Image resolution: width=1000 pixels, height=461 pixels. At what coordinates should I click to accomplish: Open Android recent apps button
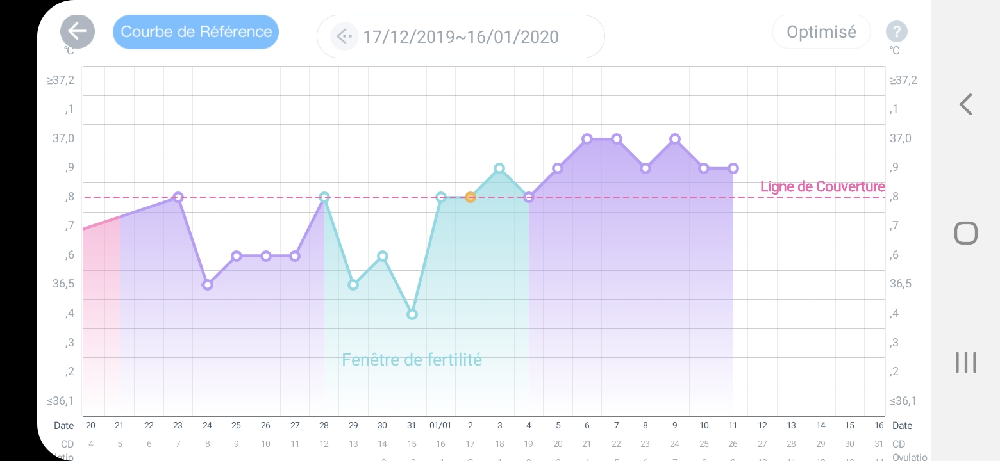pyautogui.click(x=965, y=362)
